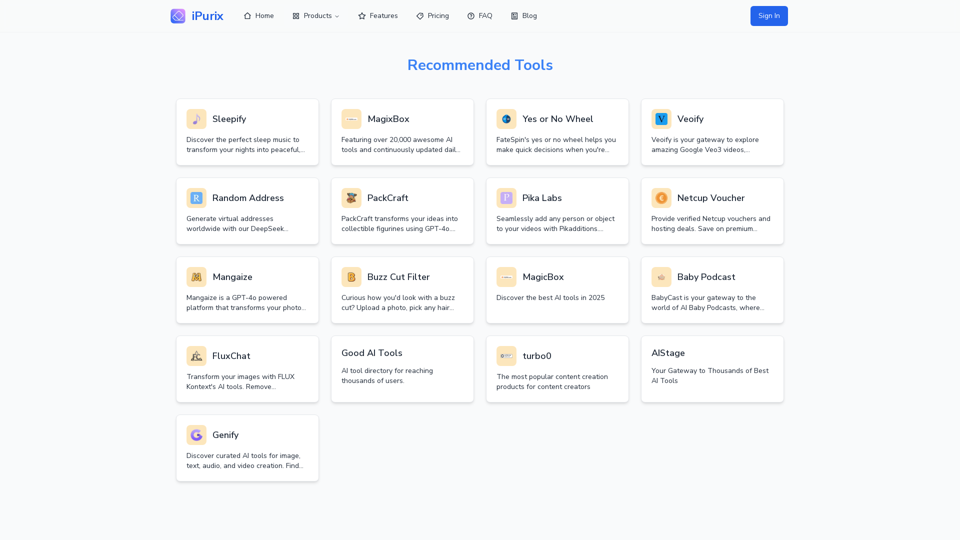
Task: Select the Pika Labs P icon
Action: 506,198
